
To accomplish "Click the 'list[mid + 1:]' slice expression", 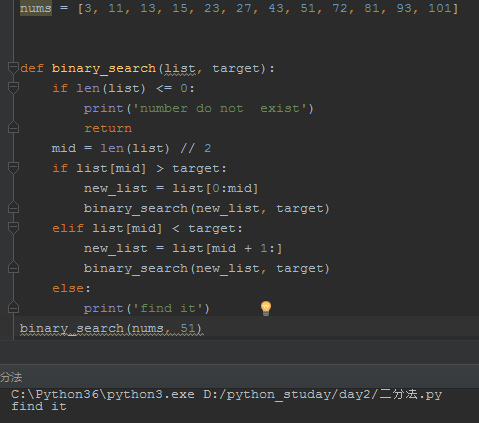I will tap(227, 248).
